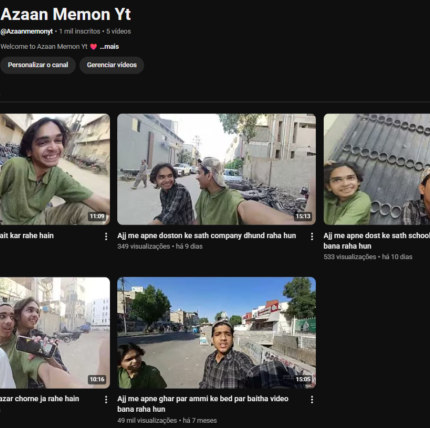Screen dimensions: 430x428
Task: Open thumbnail of 15:05 duration video
Action: coord(216,333)
